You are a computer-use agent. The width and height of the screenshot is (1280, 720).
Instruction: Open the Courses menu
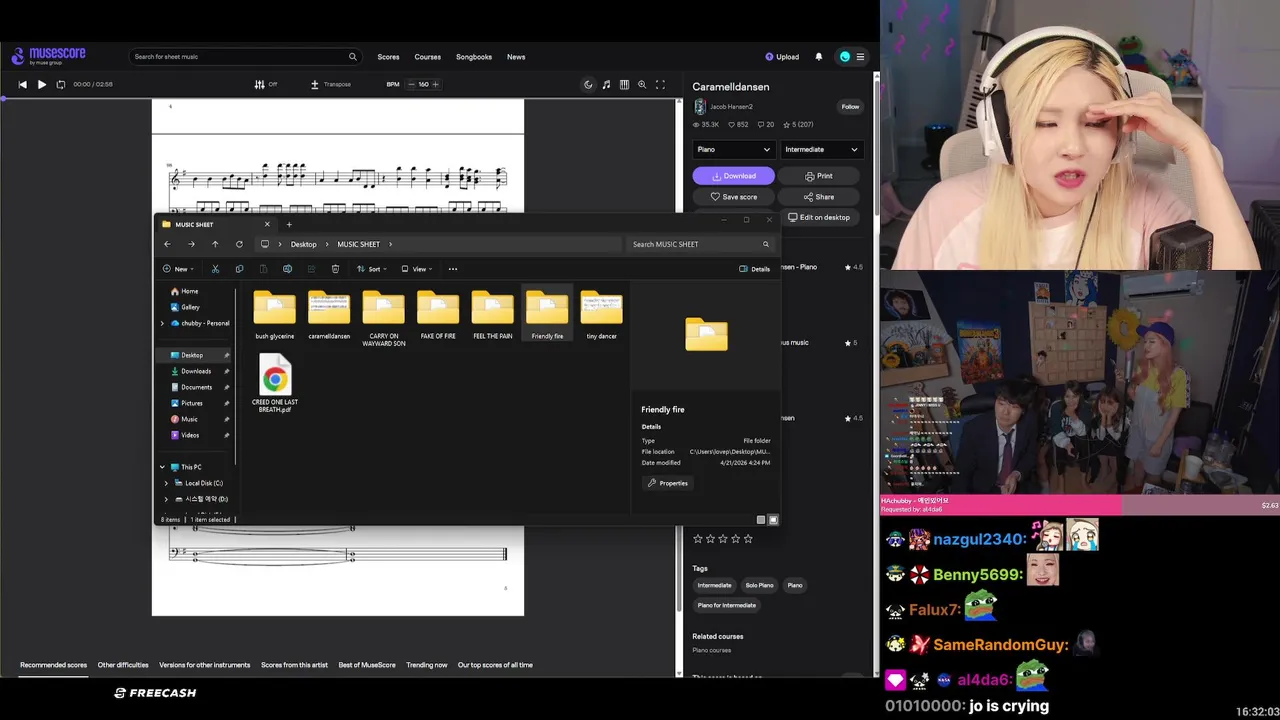pos(428,57)
